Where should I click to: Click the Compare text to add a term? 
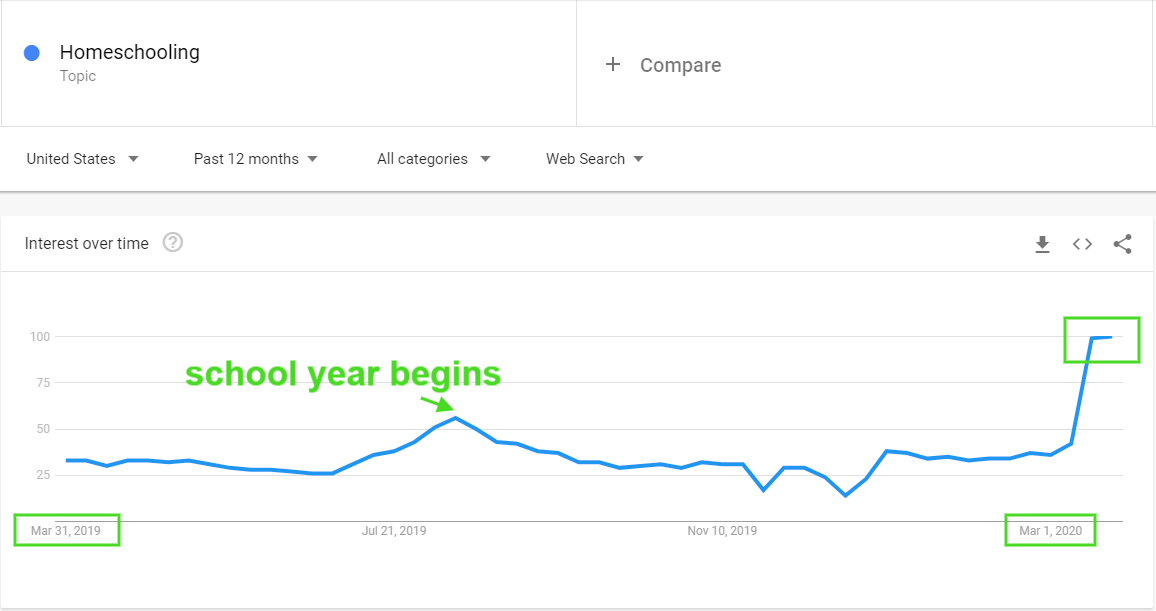[x=680, y=66]
